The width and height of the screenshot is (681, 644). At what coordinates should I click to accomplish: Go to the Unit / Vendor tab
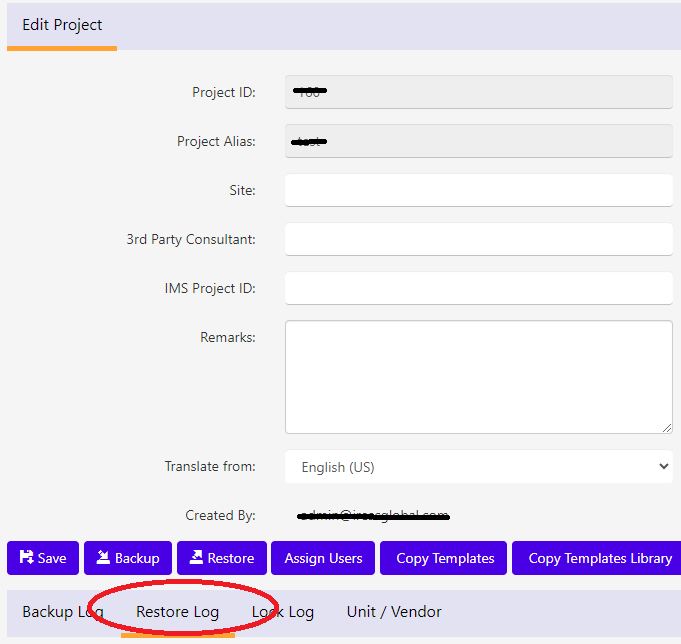click(x=394, y=612)
